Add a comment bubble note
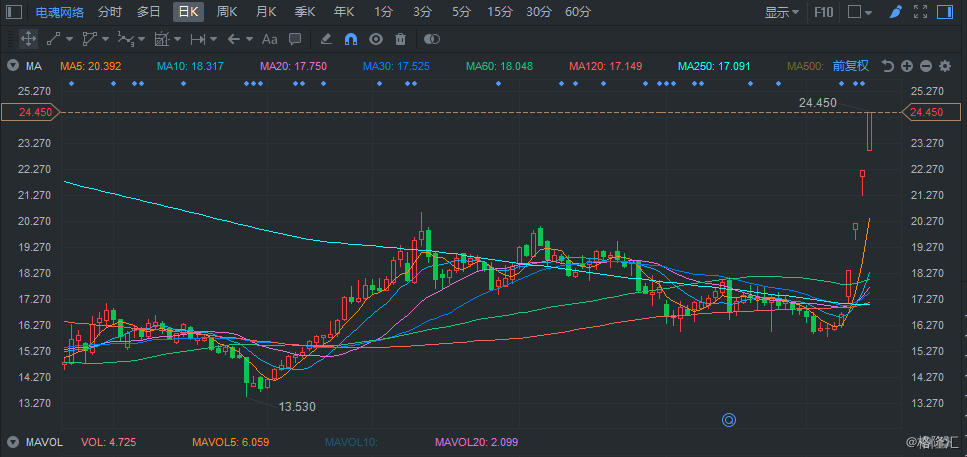Viewport: 967px width, 457px height. [295, 39]
